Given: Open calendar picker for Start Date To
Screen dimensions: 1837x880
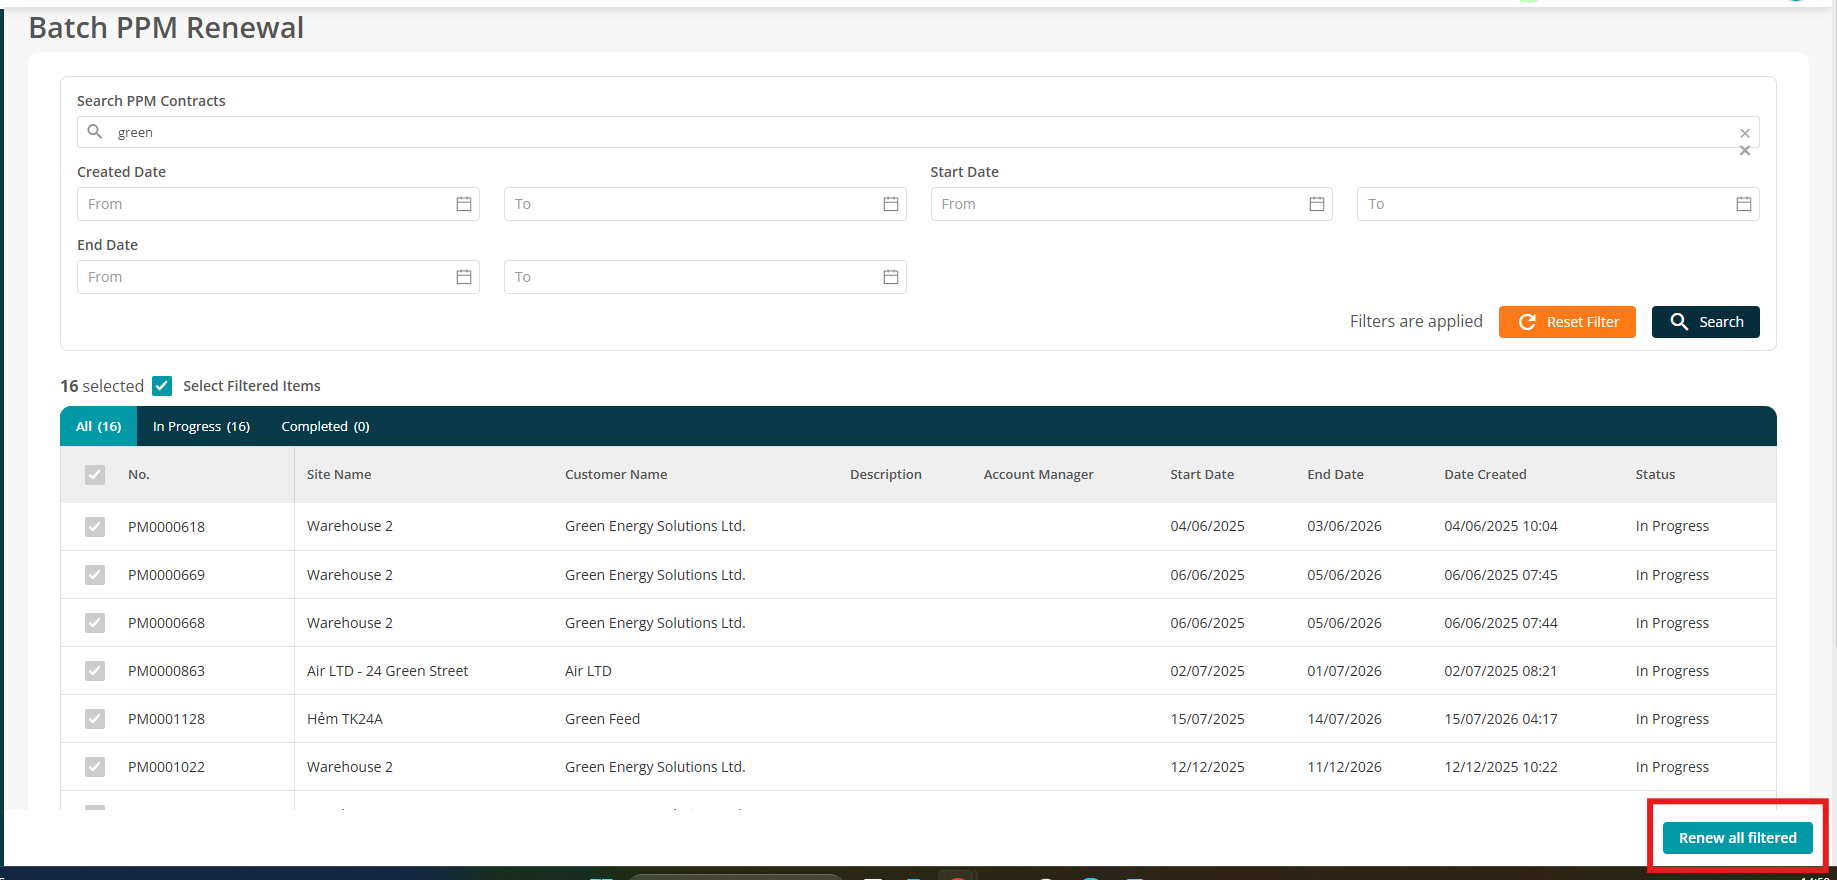Looking at the screenshot, I should [x=1744, y=204].
